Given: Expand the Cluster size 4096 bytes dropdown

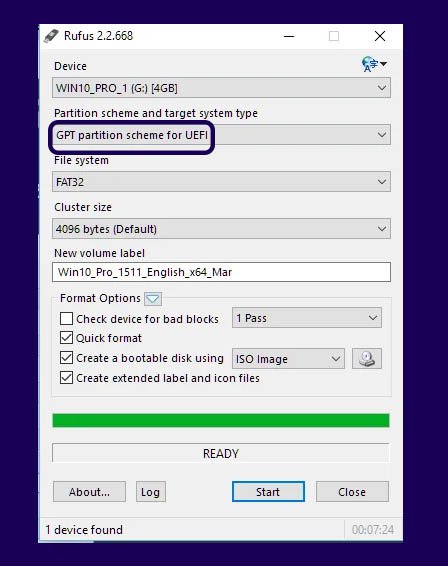Looking at the screenshot, I should 221,228.
